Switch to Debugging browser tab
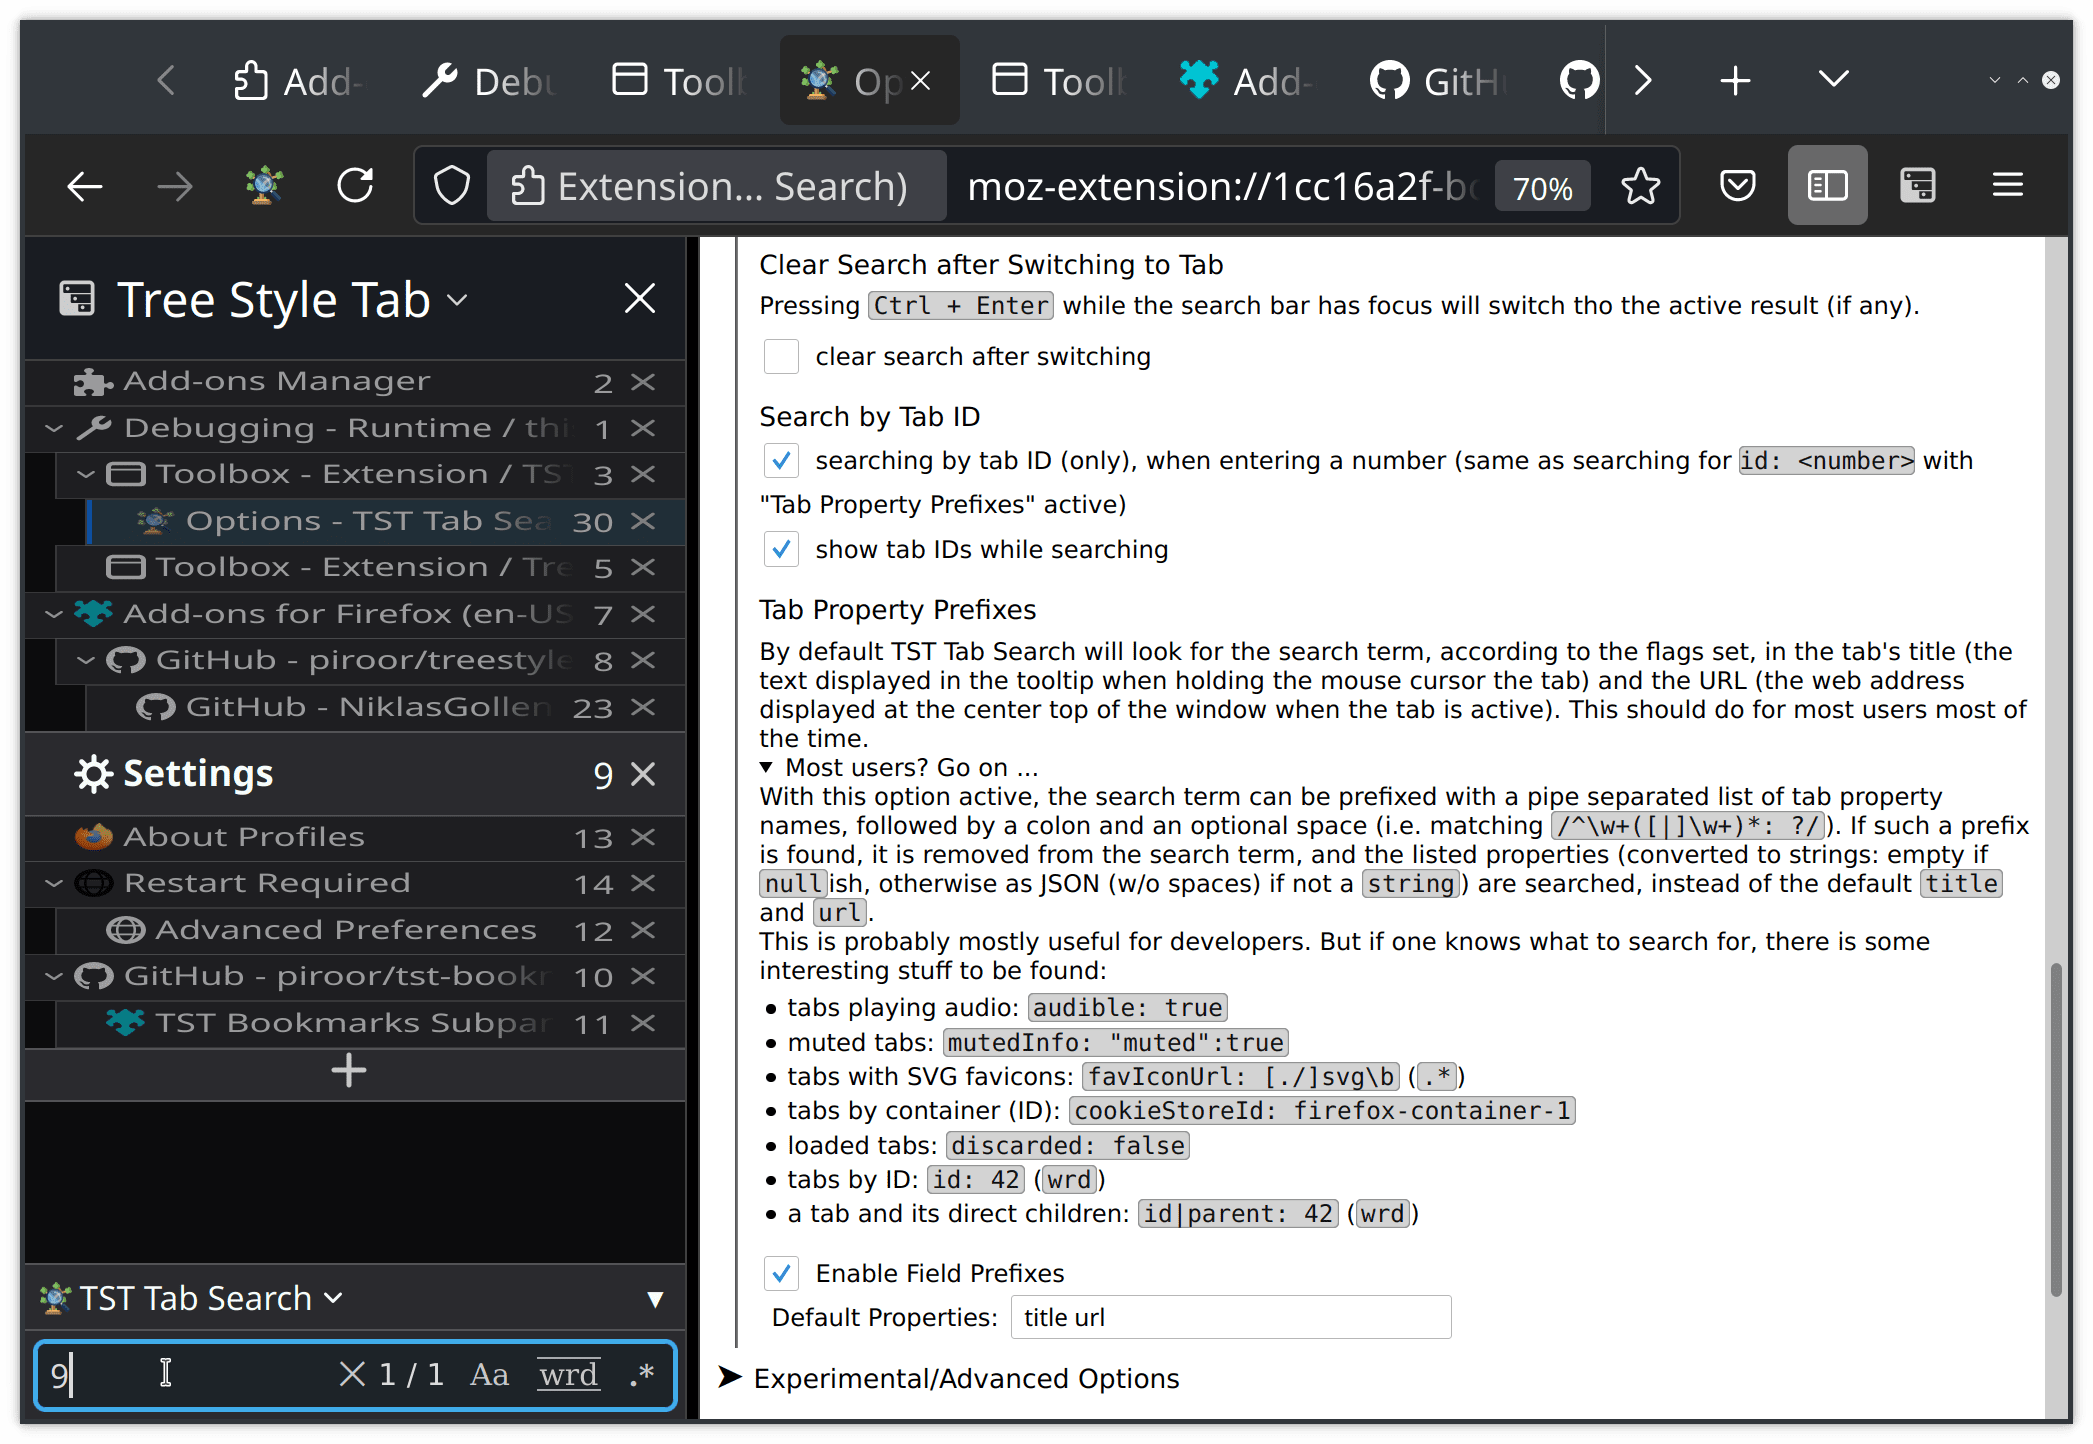 point(488,81)
